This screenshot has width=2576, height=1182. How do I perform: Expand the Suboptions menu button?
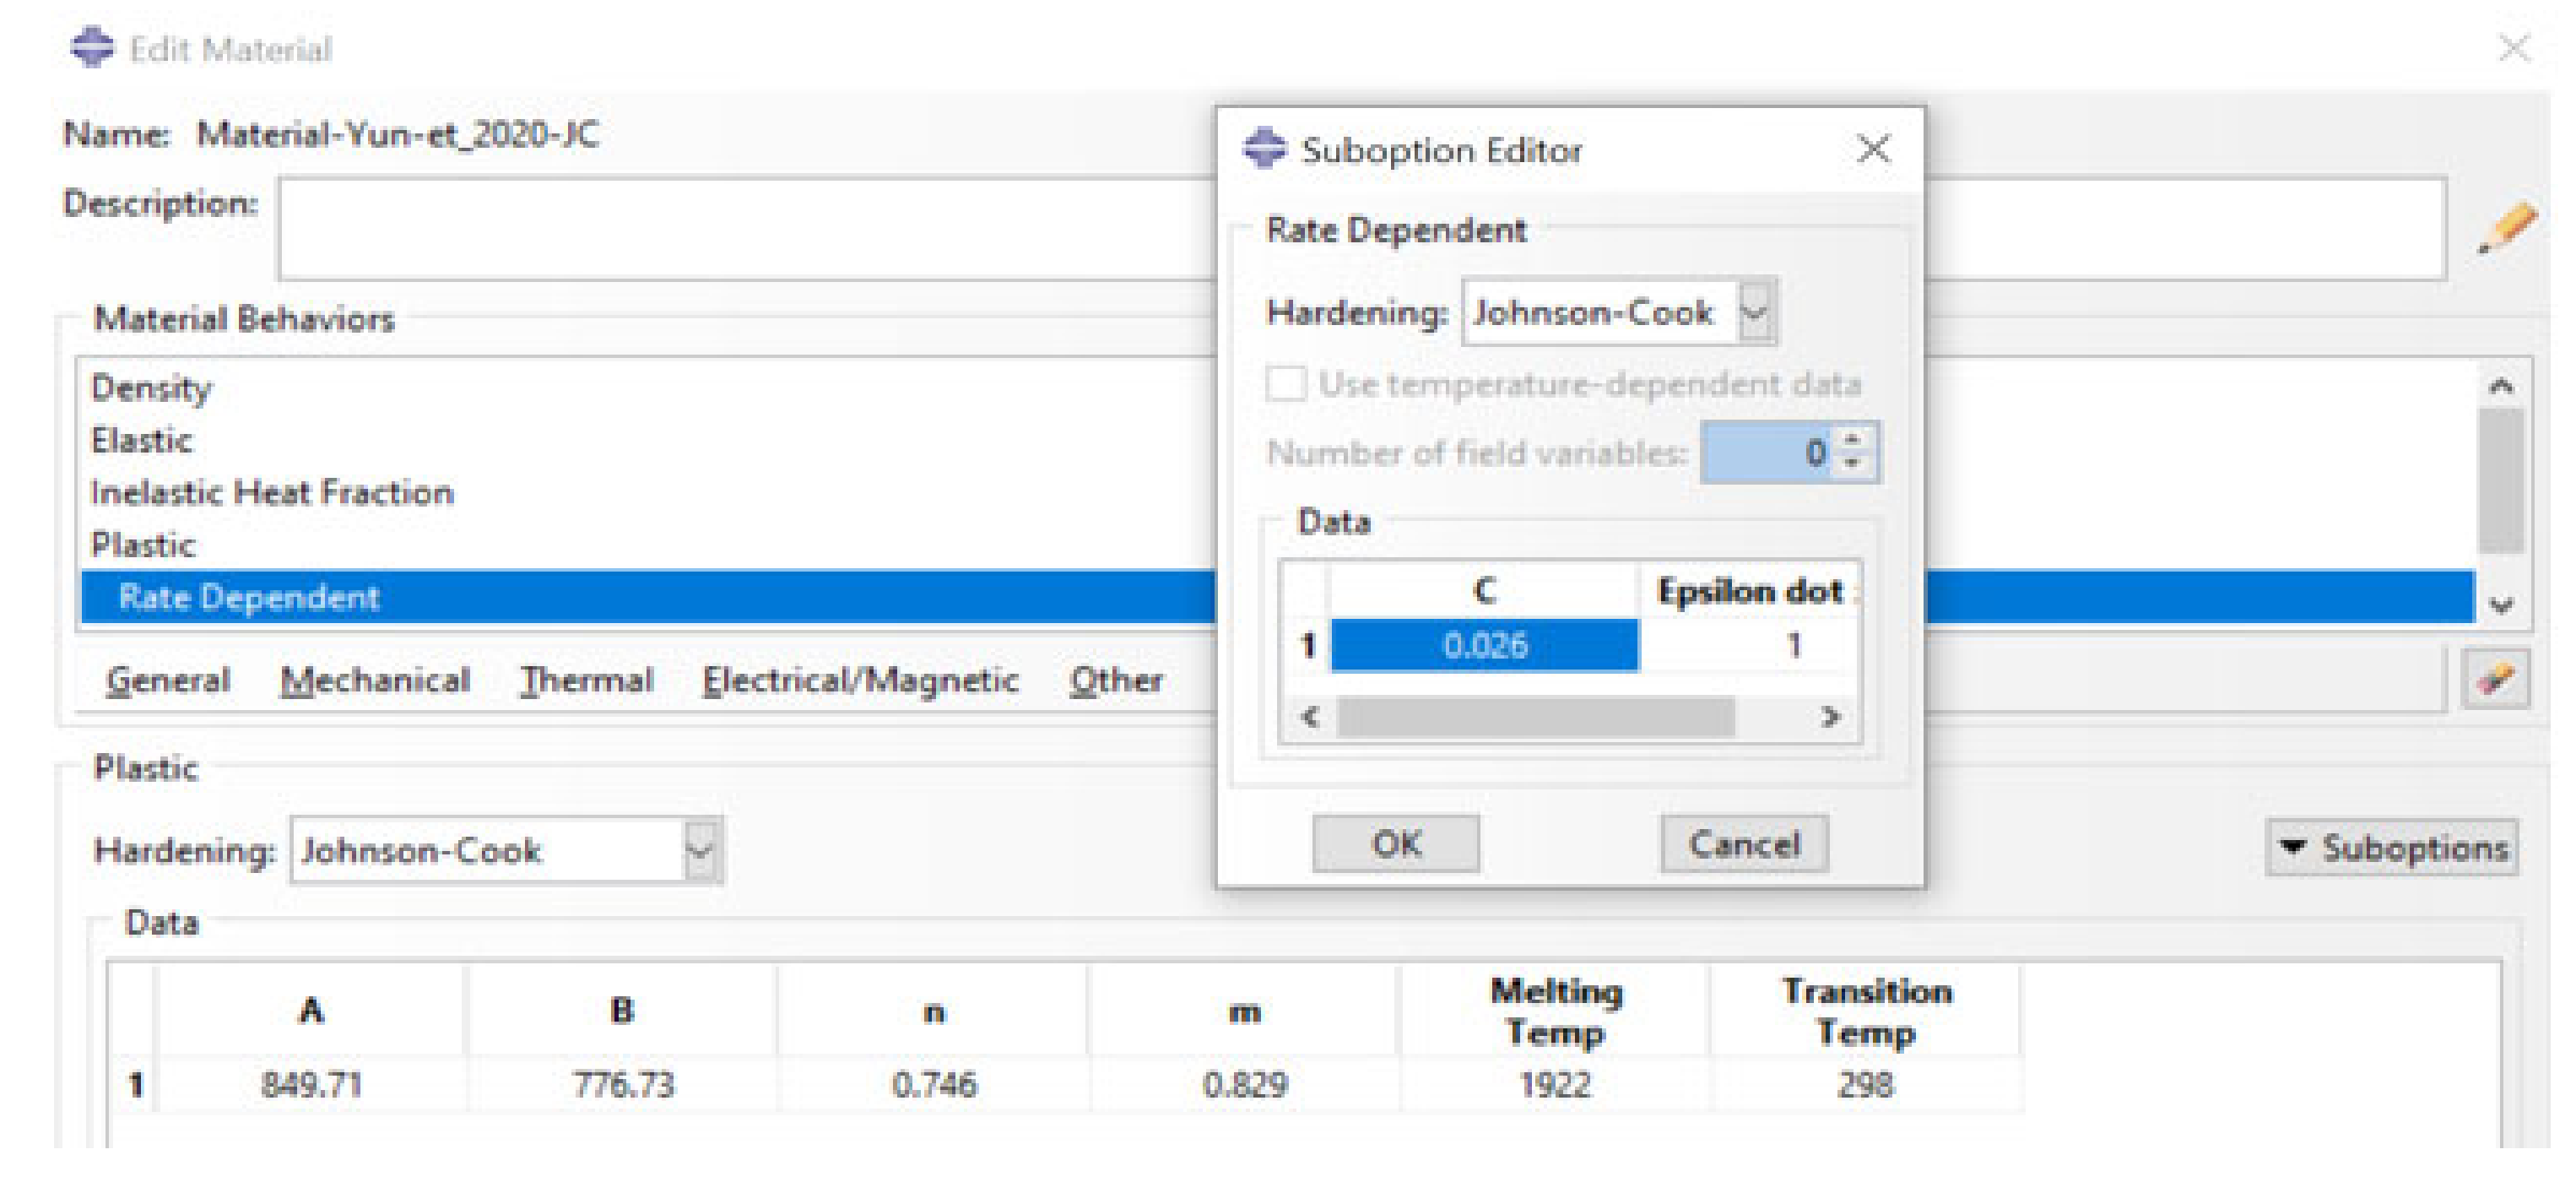(2392, 848)
